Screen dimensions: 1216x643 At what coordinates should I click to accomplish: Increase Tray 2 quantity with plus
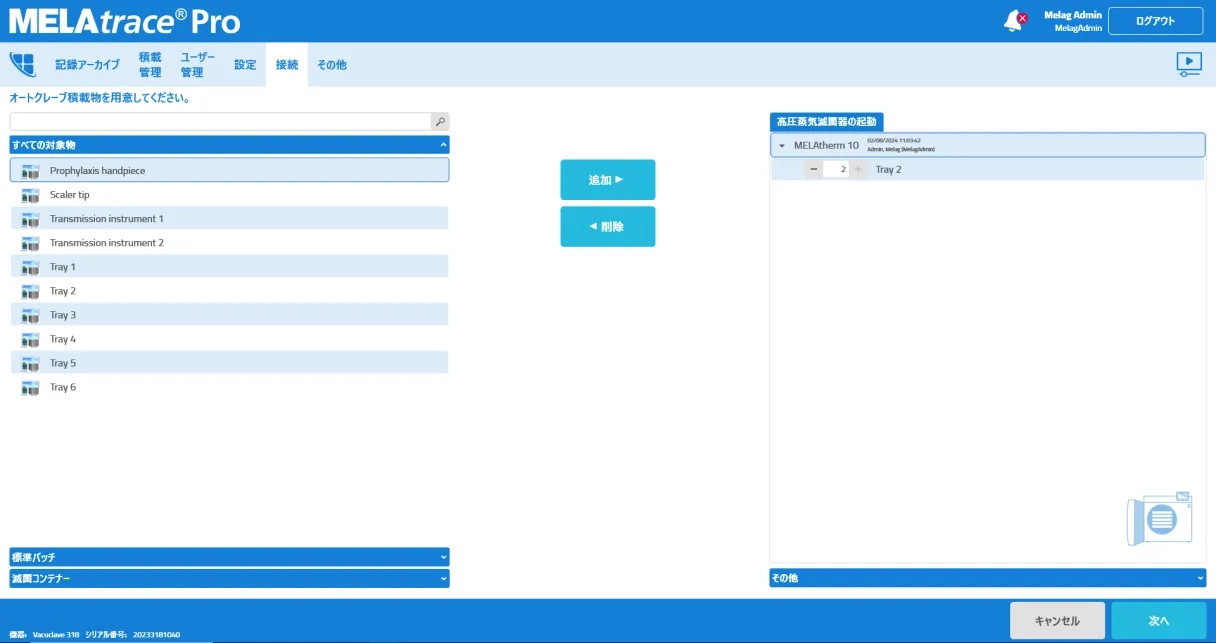point(858,170)
